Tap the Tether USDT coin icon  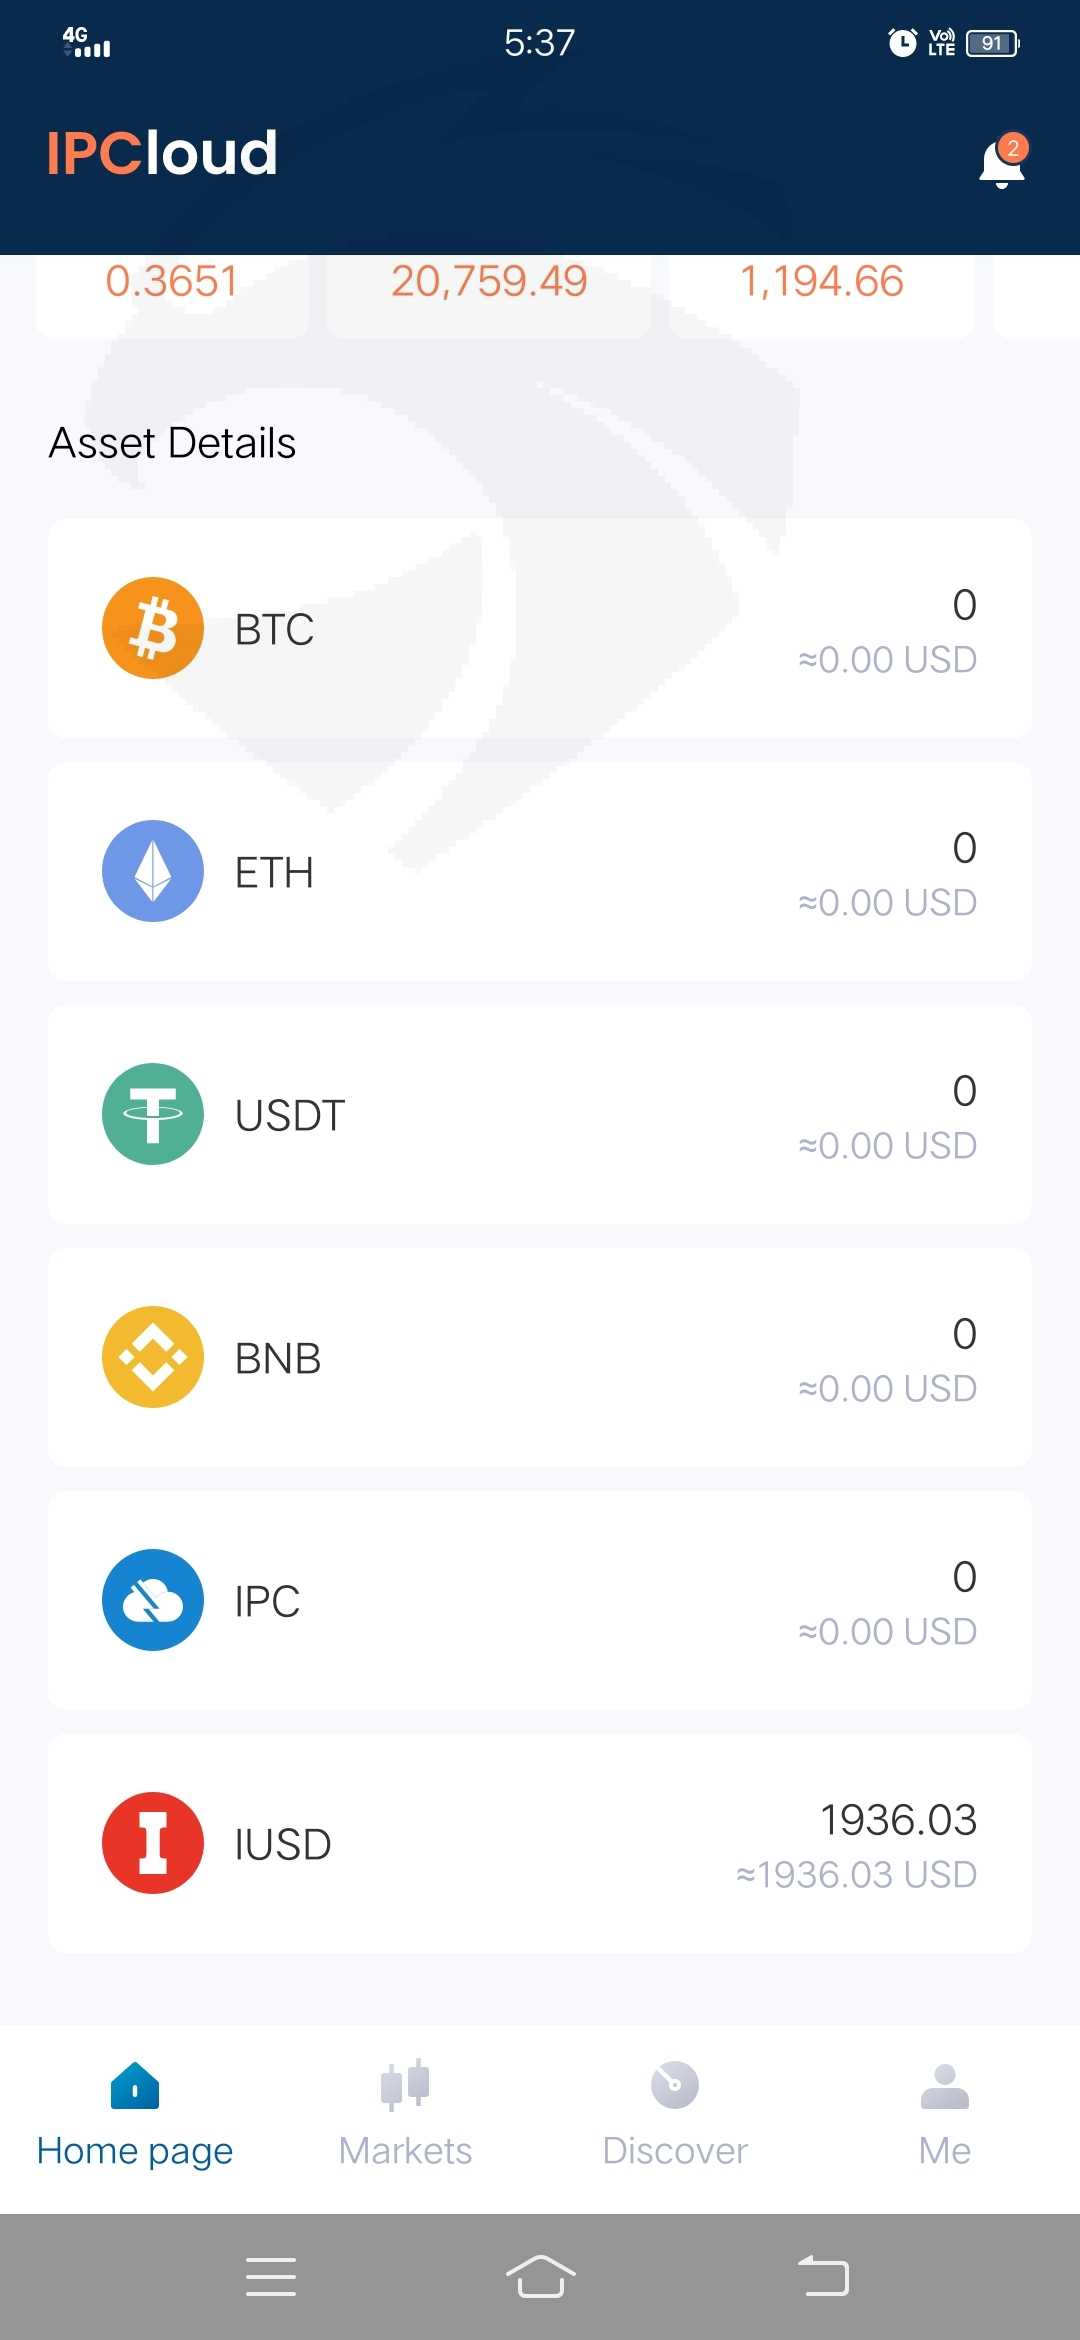pyautogui.click(x=153, y=1114)
